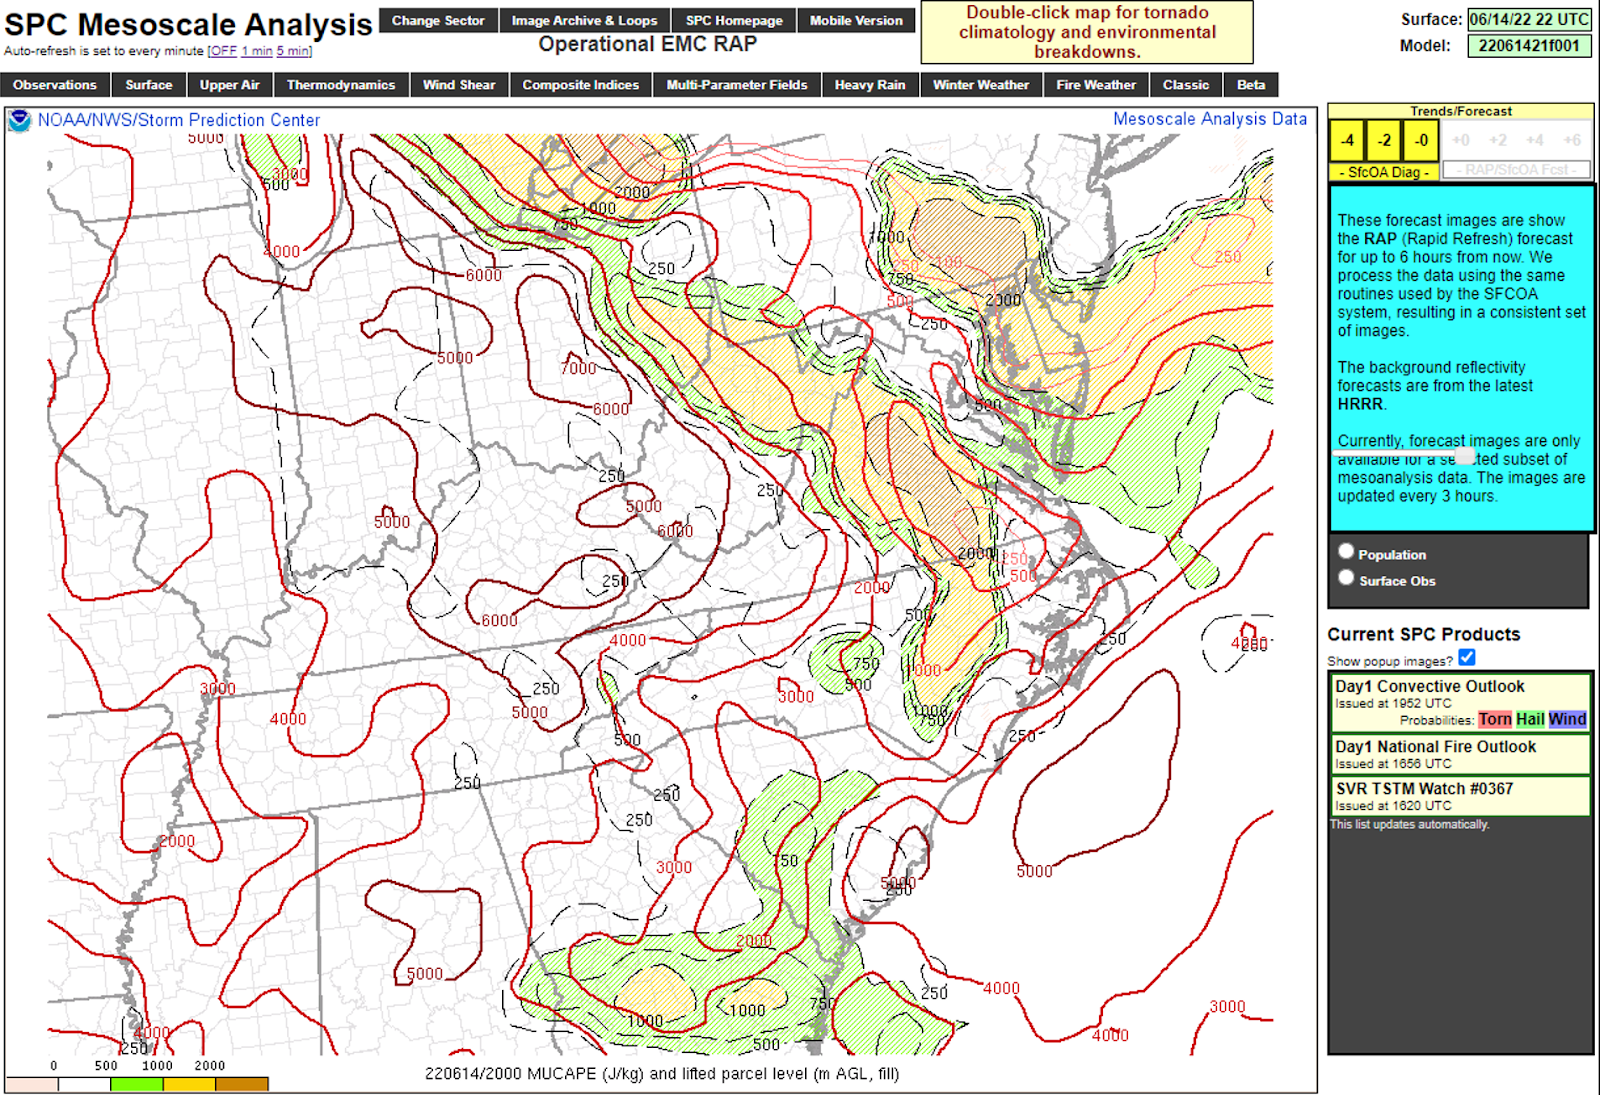Open the Upper Air menu
This screenshot has width=1600, height=1095.
(230, 85)
